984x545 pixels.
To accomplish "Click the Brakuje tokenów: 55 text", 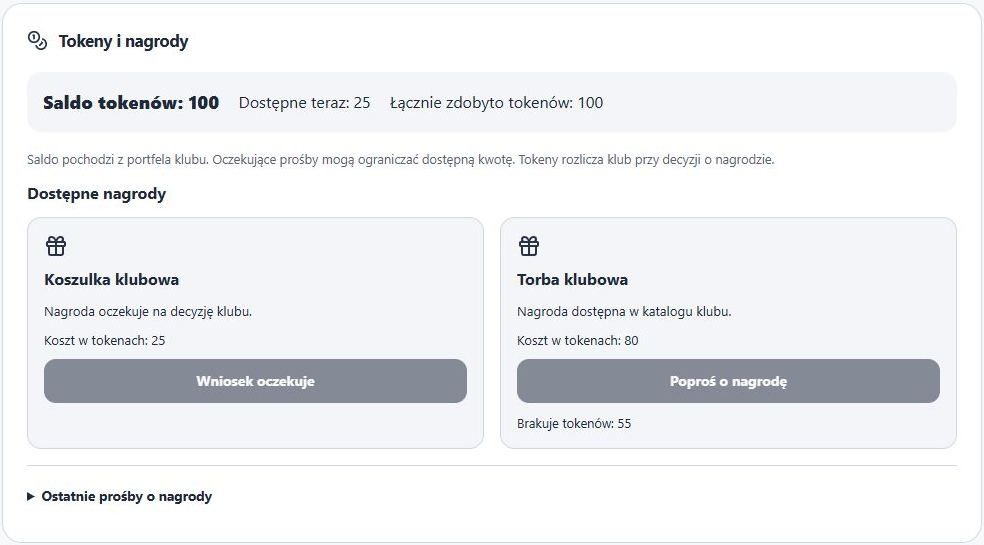I will coord(574,423).
